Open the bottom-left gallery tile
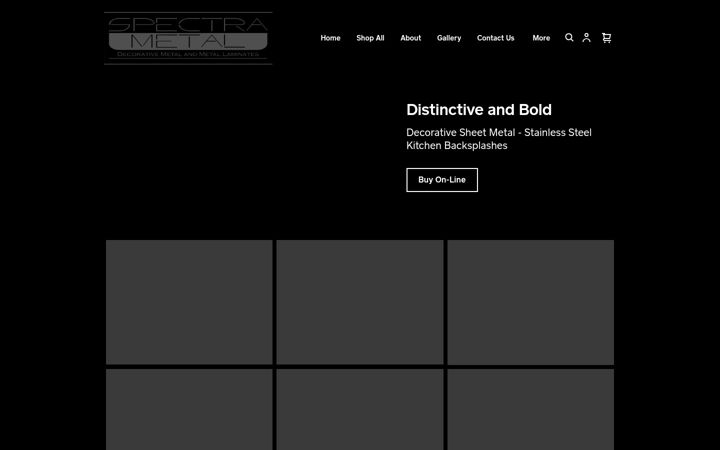The image size is (720, 450). (189, 410)
